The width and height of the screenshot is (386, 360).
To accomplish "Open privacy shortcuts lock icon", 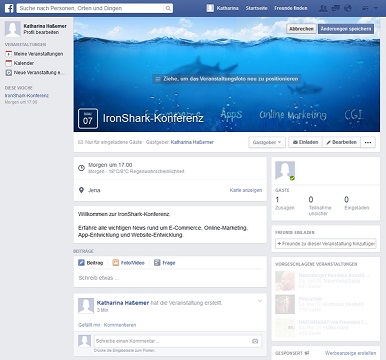I will [365, 8].
